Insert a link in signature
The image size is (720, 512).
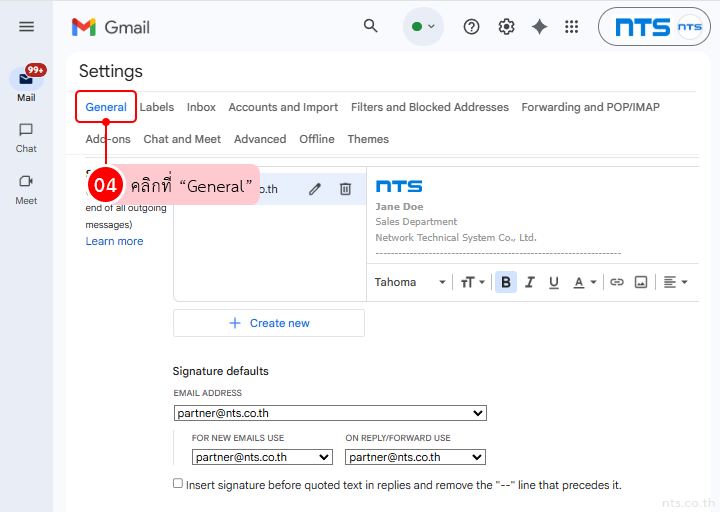click(617, 282)
